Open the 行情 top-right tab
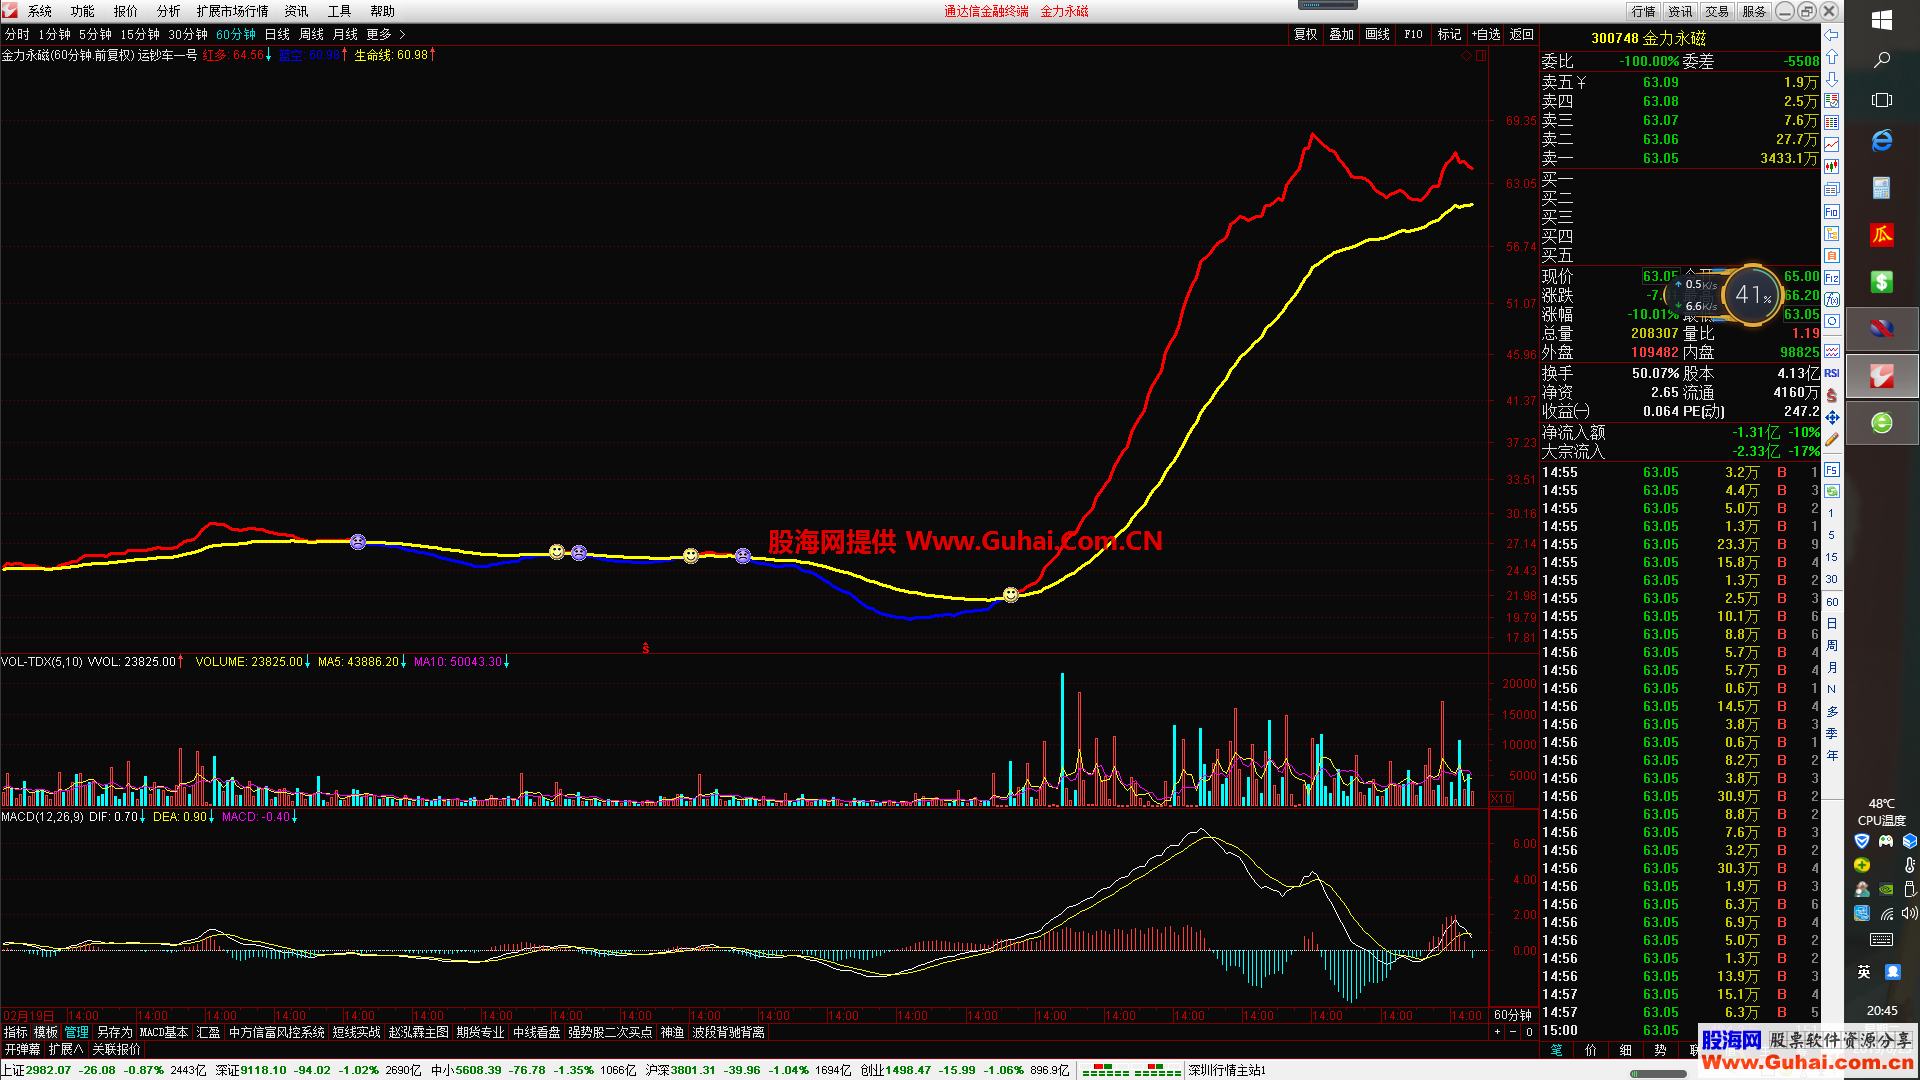This screenshot has height=1080, width=1920. pos(1643,11)
